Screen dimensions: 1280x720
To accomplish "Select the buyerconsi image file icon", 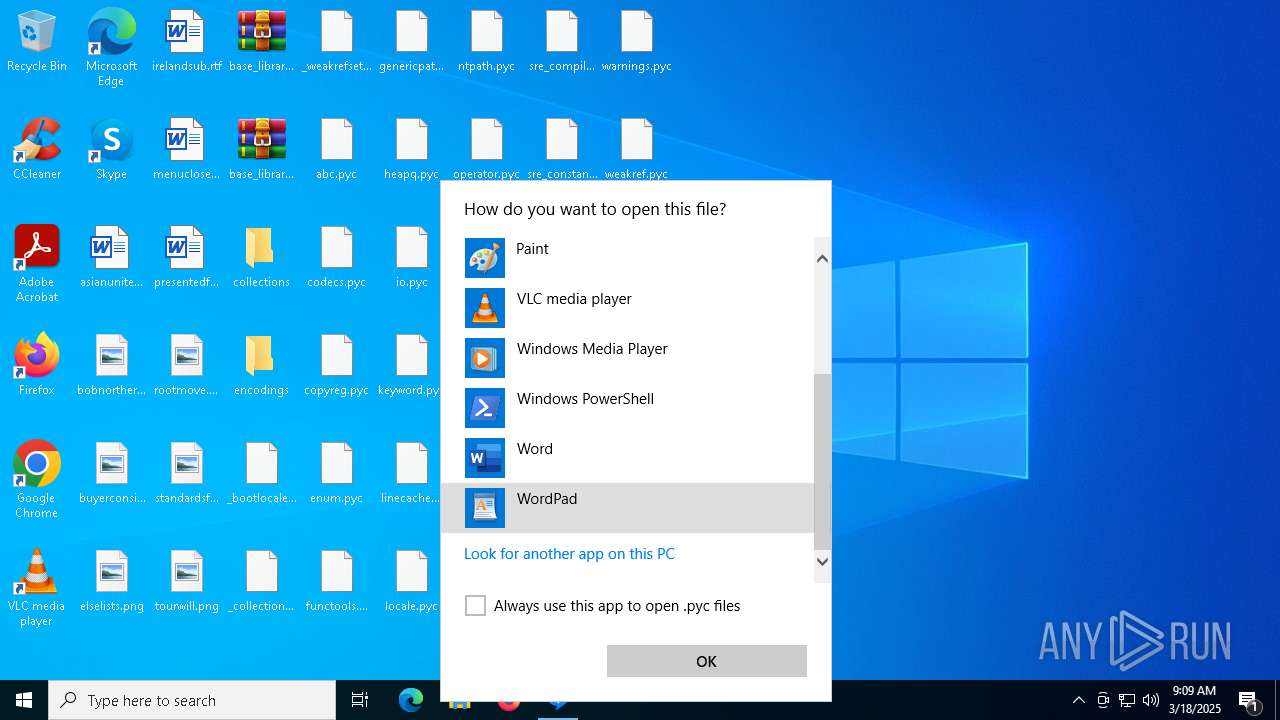I will pyautogui.click(x=111, y=474).
